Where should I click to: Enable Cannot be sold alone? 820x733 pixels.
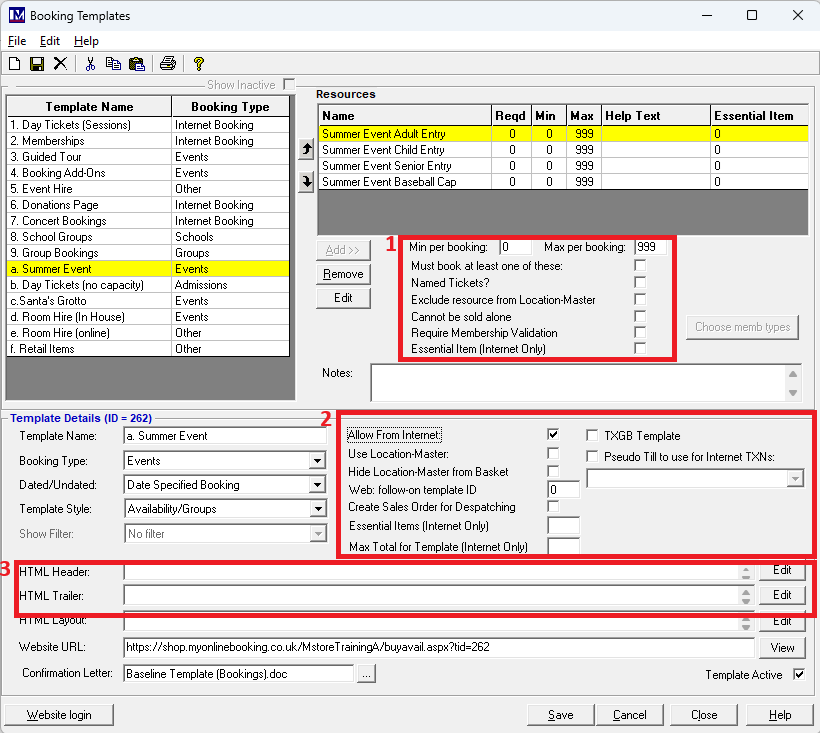[640, 316]
